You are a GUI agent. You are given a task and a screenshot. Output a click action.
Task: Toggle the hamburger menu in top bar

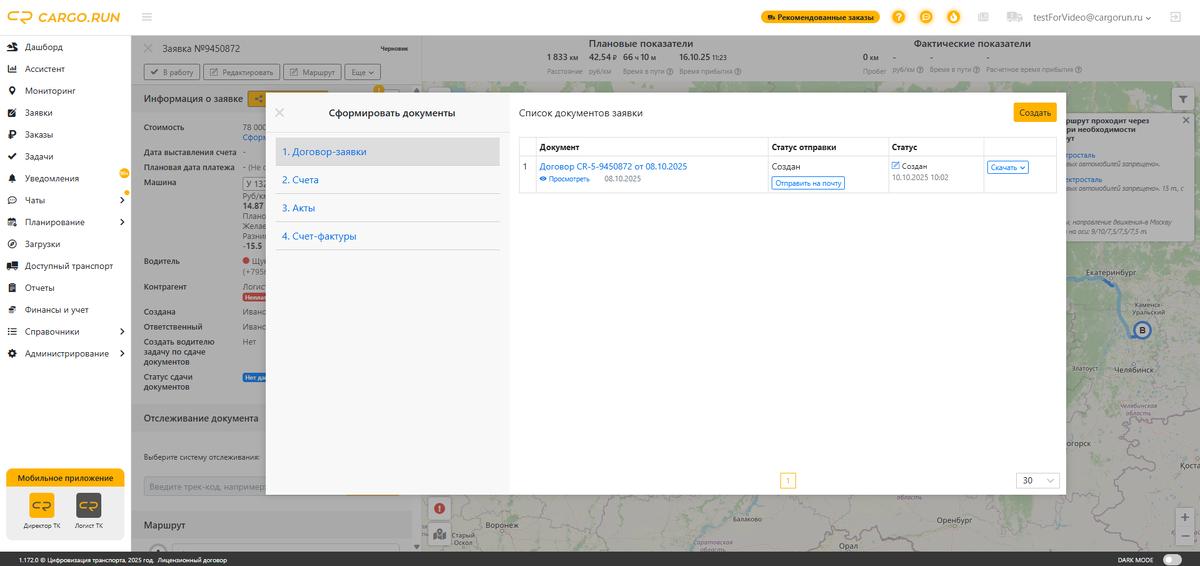click(147, 17)
